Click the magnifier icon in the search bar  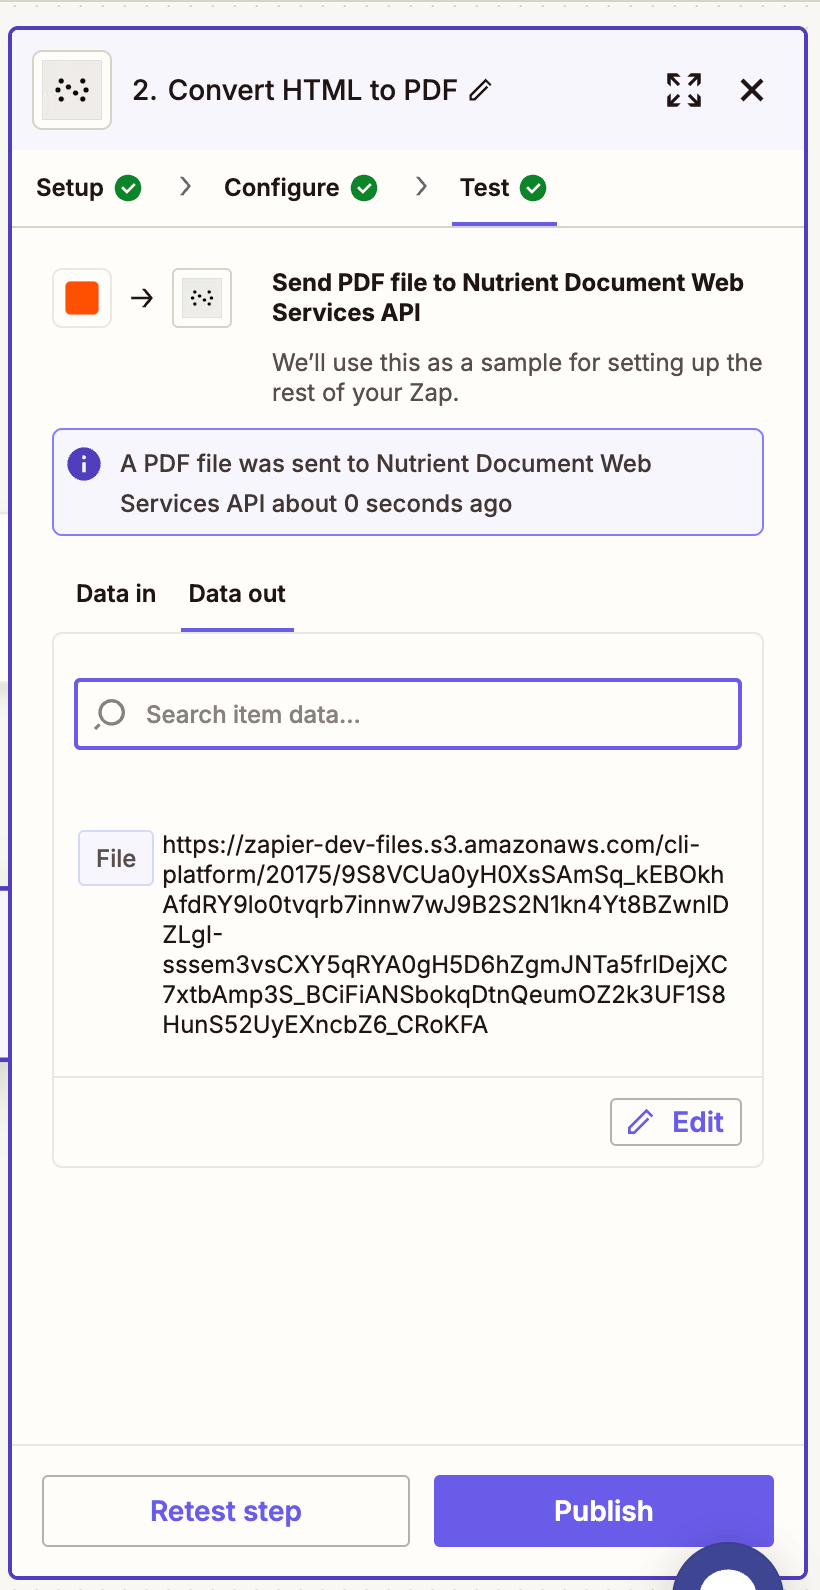point(110,713)
